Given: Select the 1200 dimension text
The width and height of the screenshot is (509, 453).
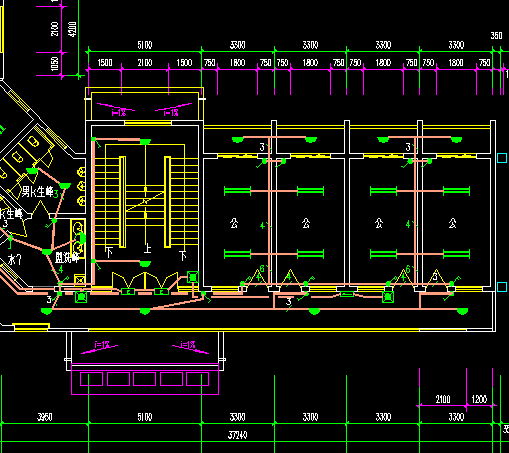Looking at the screenshot, I should 479,399.
